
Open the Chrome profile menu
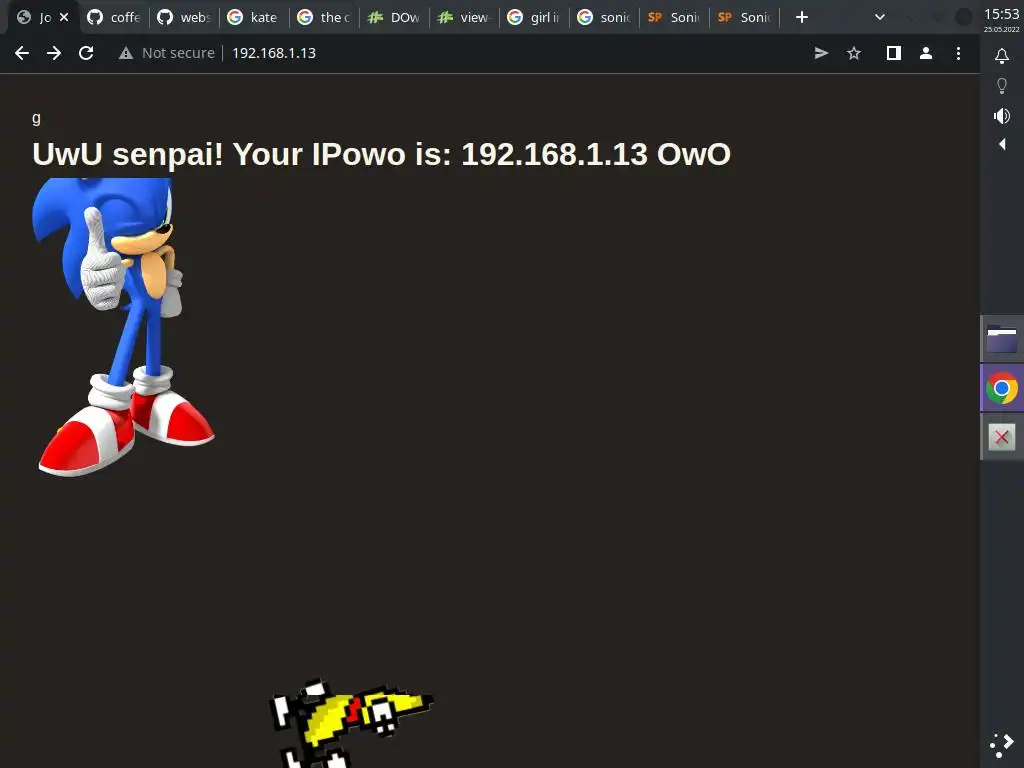click(925, 53)
